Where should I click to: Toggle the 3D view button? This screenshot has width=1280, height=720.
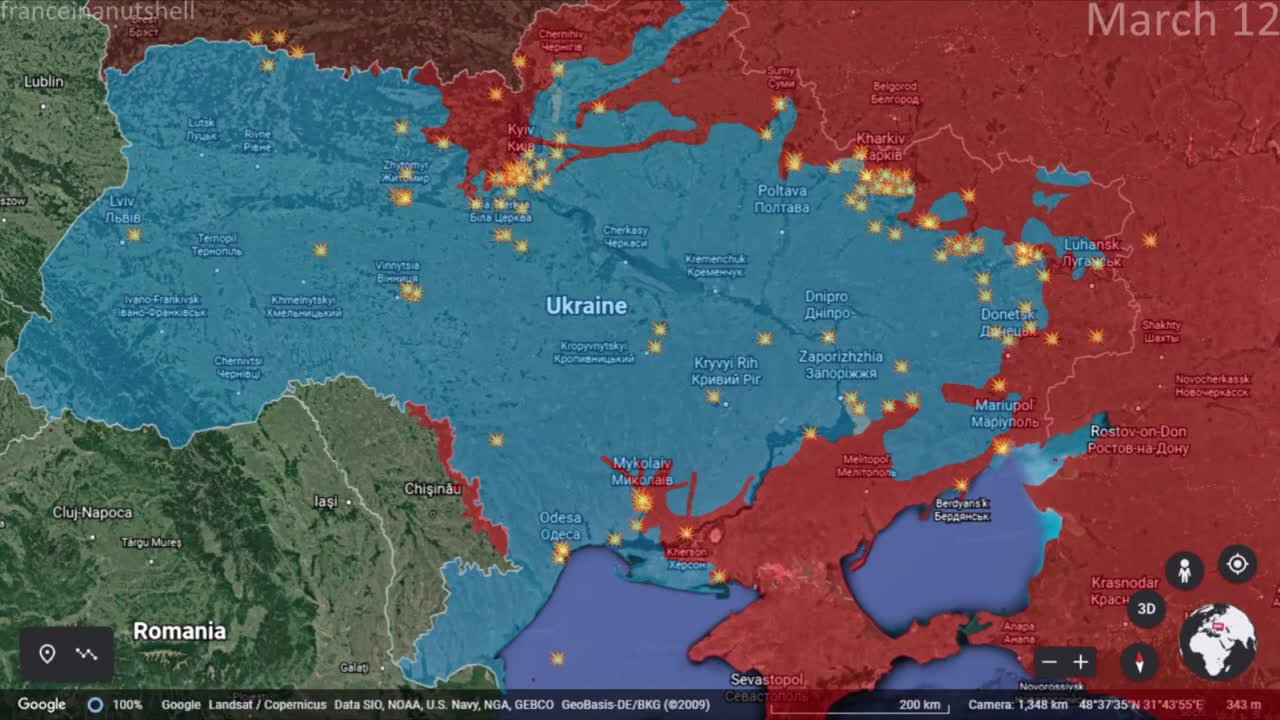(x=1146, y=608)
